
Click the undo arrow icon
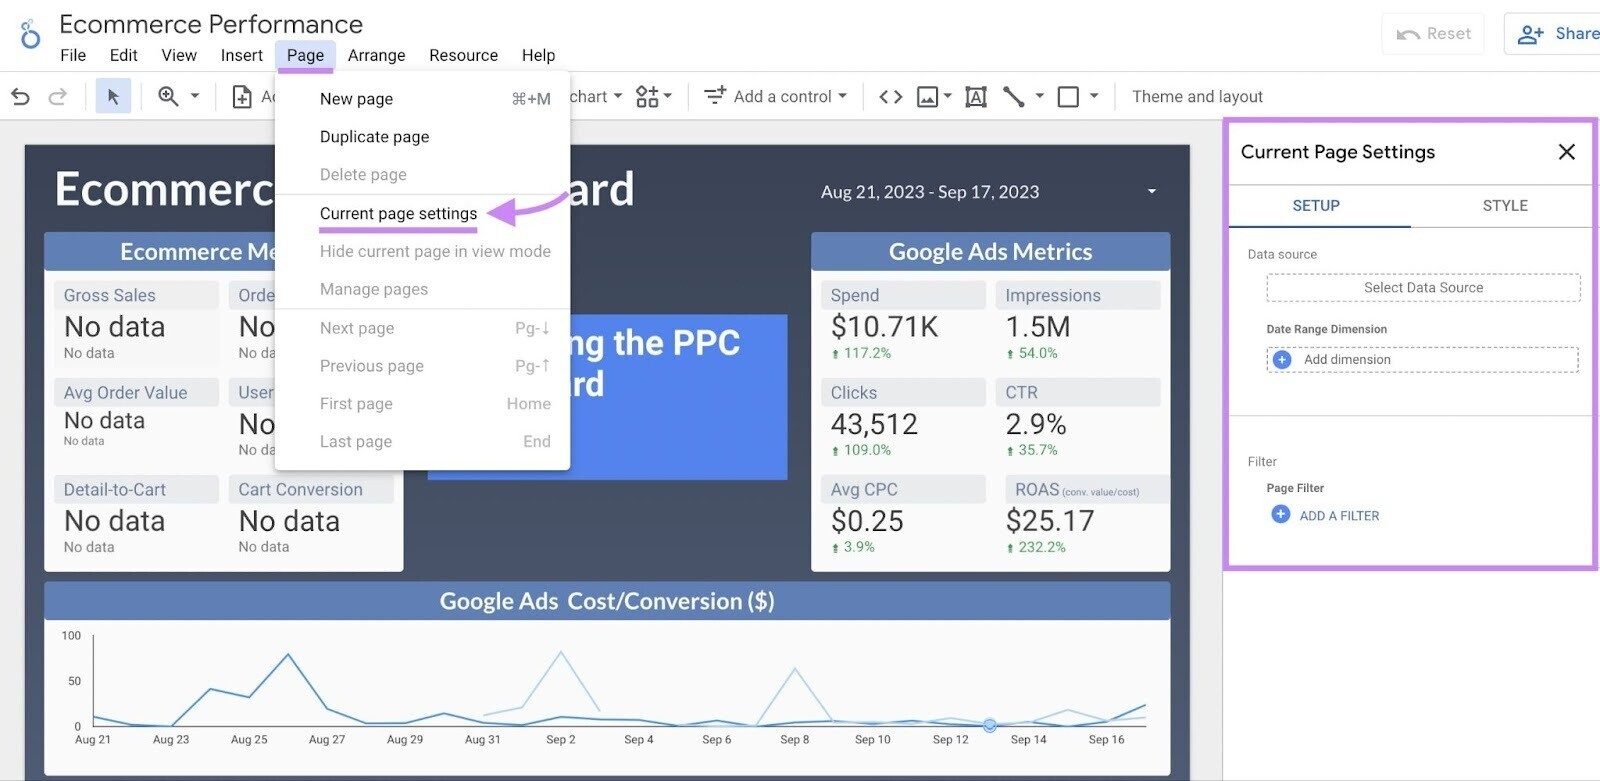(20, 97)
